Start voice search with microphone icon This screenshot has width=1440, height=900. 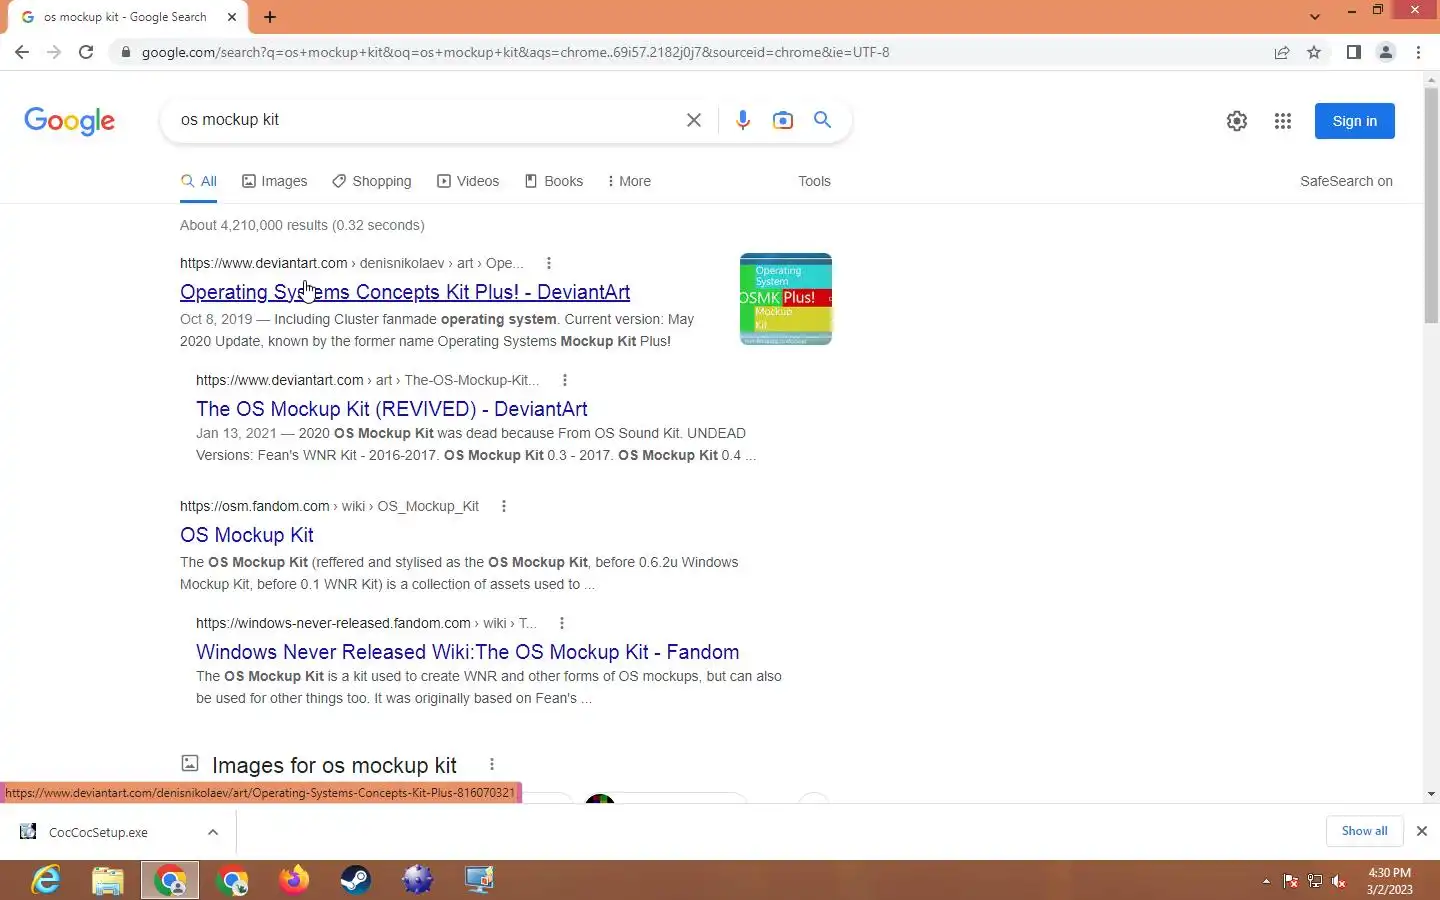(x=743, y=120)
